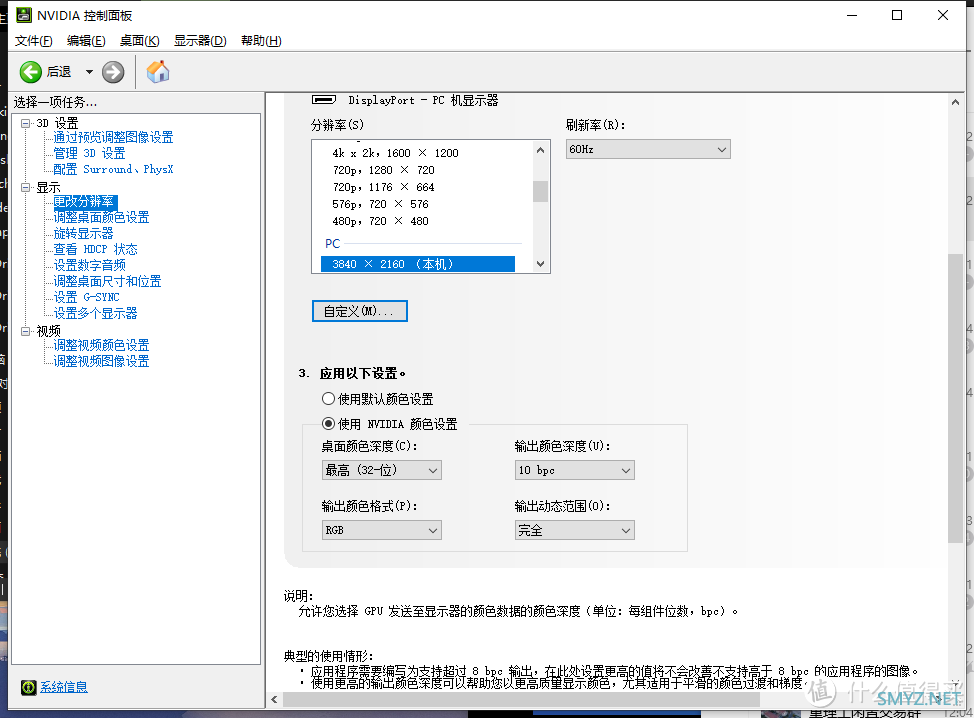Collapse the 显示 tree node
974x718 pixels.
coord(25,187)
